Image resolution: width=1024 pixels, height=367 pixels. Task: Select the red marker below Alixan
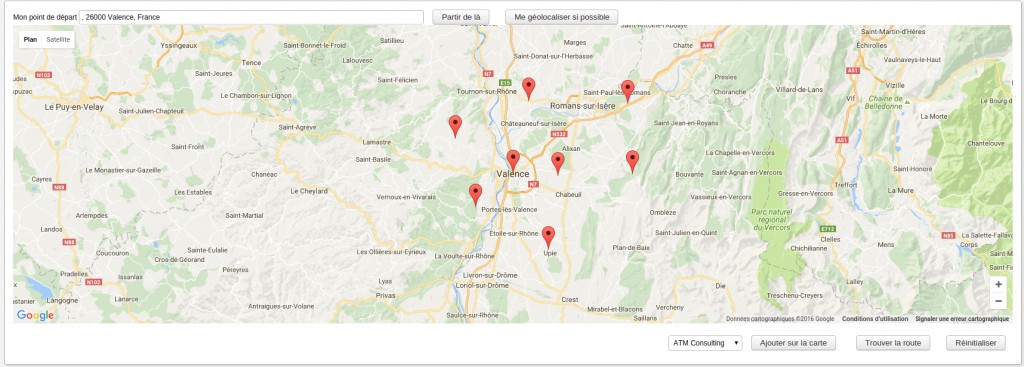point(558,163)
